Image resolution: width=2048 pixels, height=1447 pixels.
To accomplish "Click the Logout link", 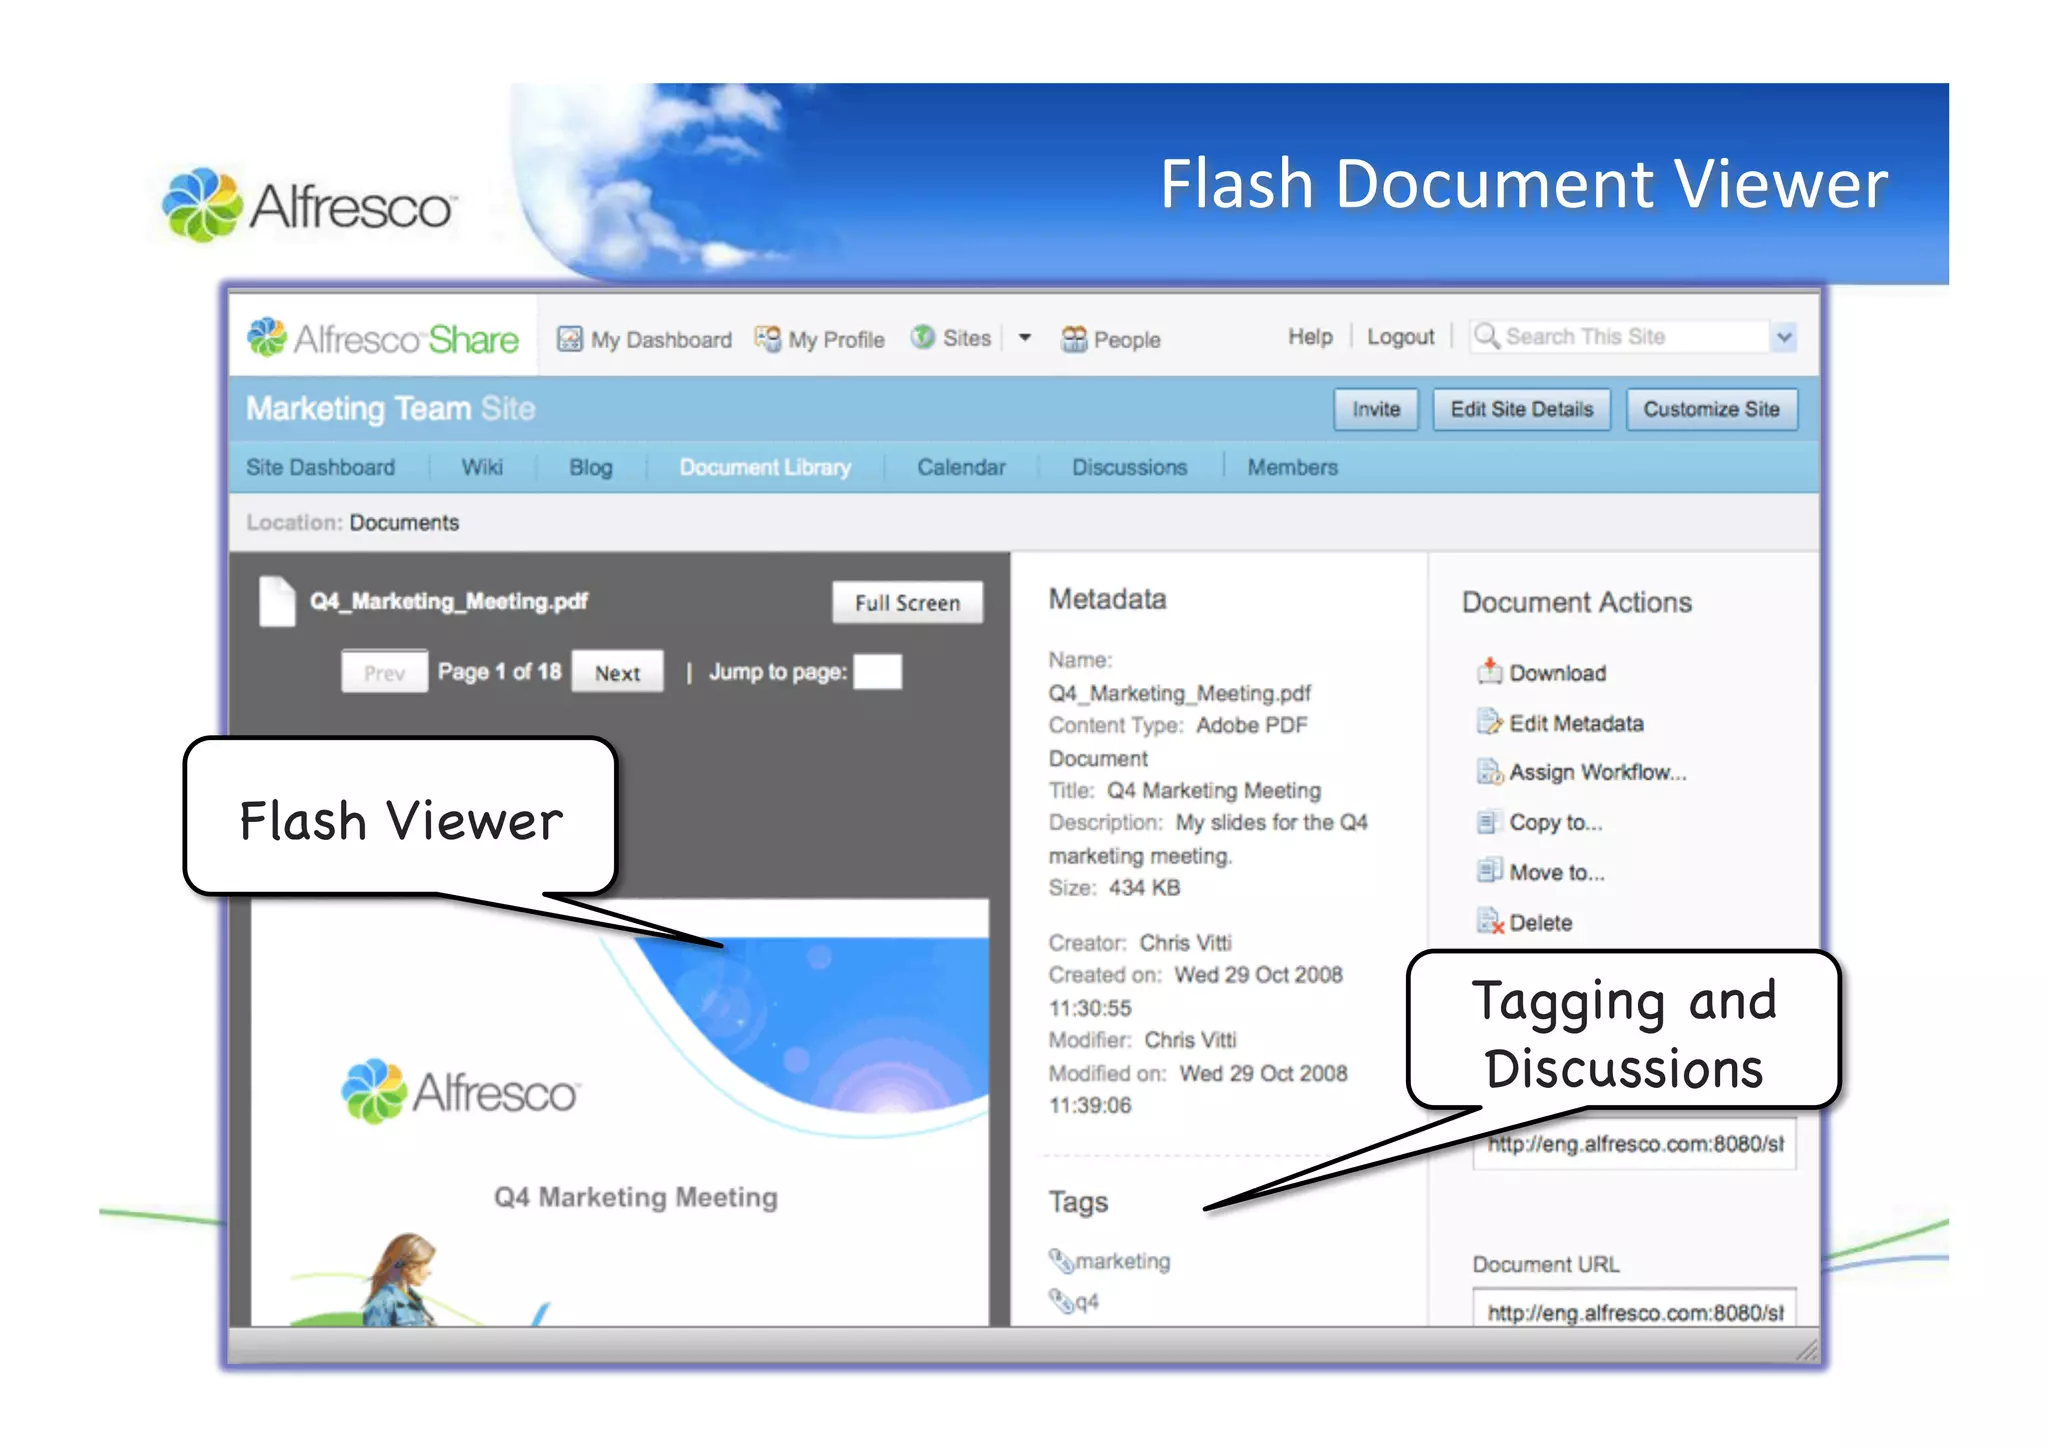I will click(1400, 337).
